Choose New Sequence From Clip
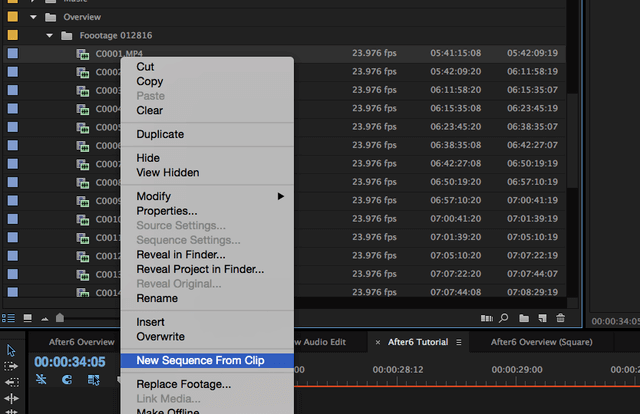The height and width of the screenshot is (414, 640). tap(207, 361)
